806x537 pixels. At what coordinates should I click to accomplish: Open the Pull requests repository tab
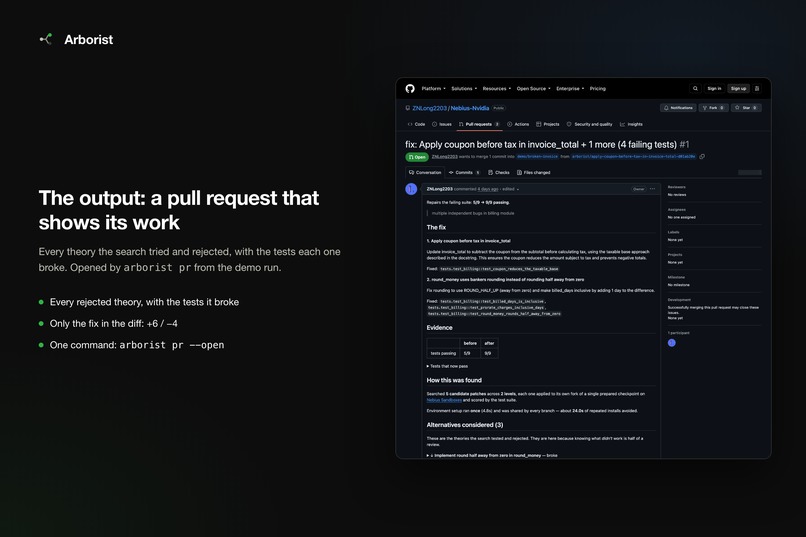(479, 124)
